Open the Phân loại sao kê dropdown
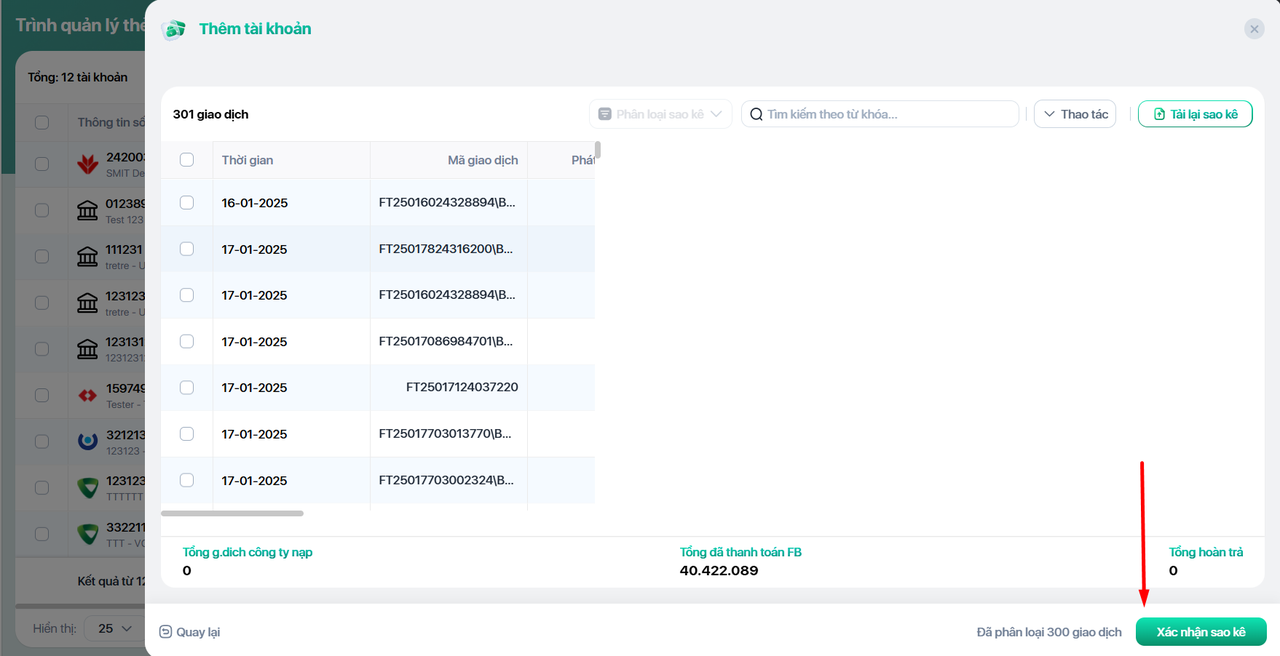 [x=661, y=114]
